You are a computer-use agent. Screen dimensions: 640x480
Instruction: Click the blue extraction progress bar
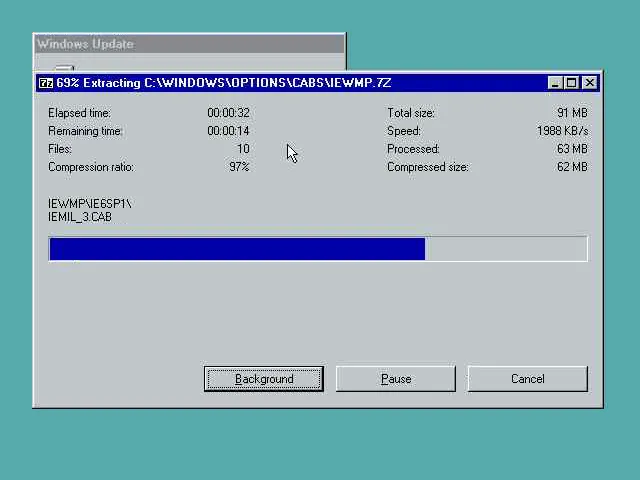pyautogui.click(x=318, y=249)
